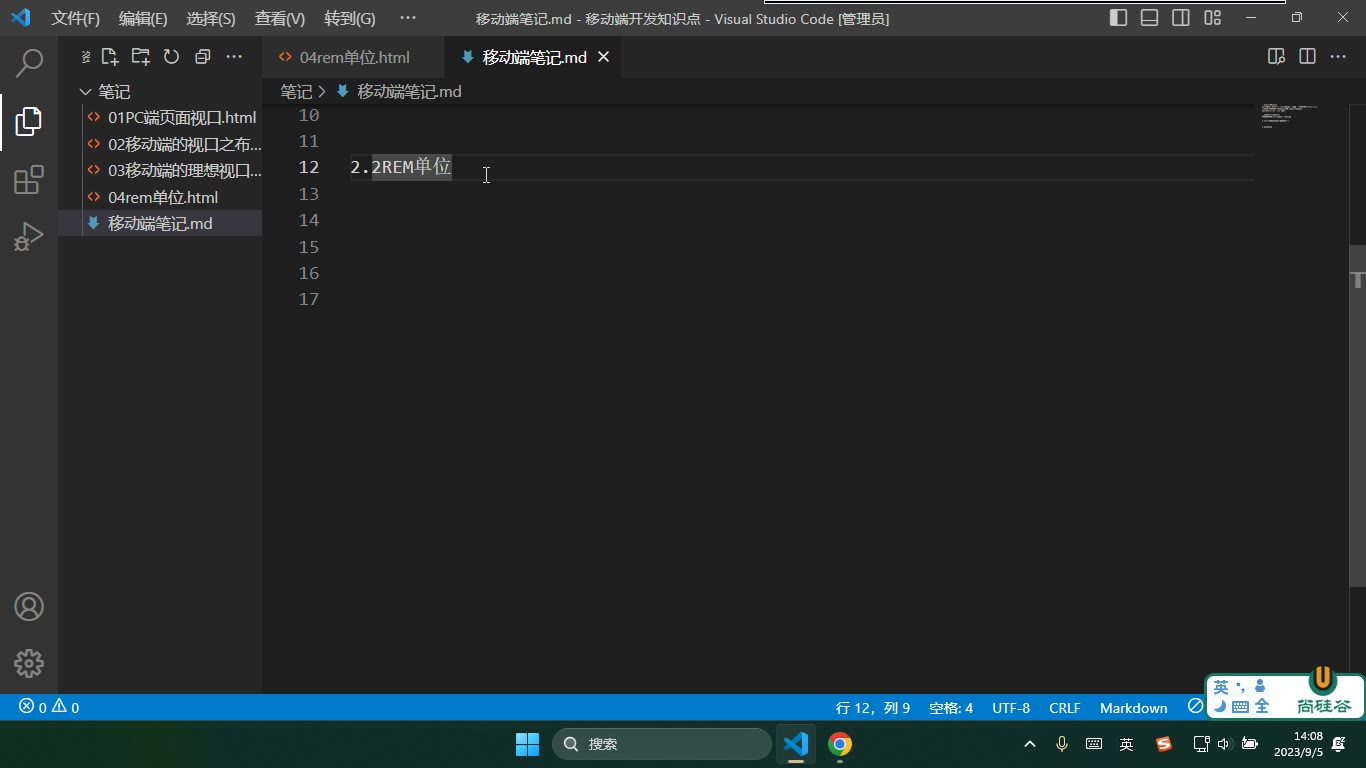Open the 文件(F) menu

[x=76, y=18]
